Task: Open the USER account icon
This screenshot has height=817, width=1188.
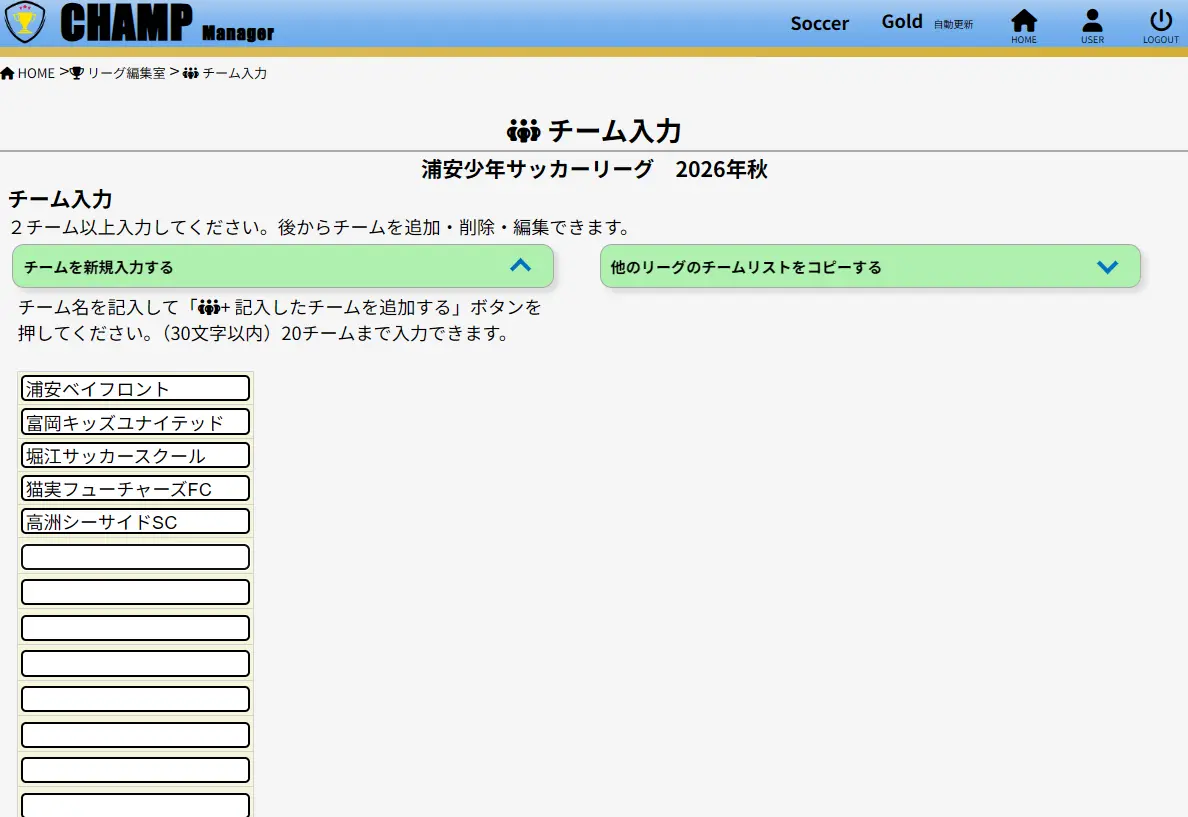Action: 1092,27
